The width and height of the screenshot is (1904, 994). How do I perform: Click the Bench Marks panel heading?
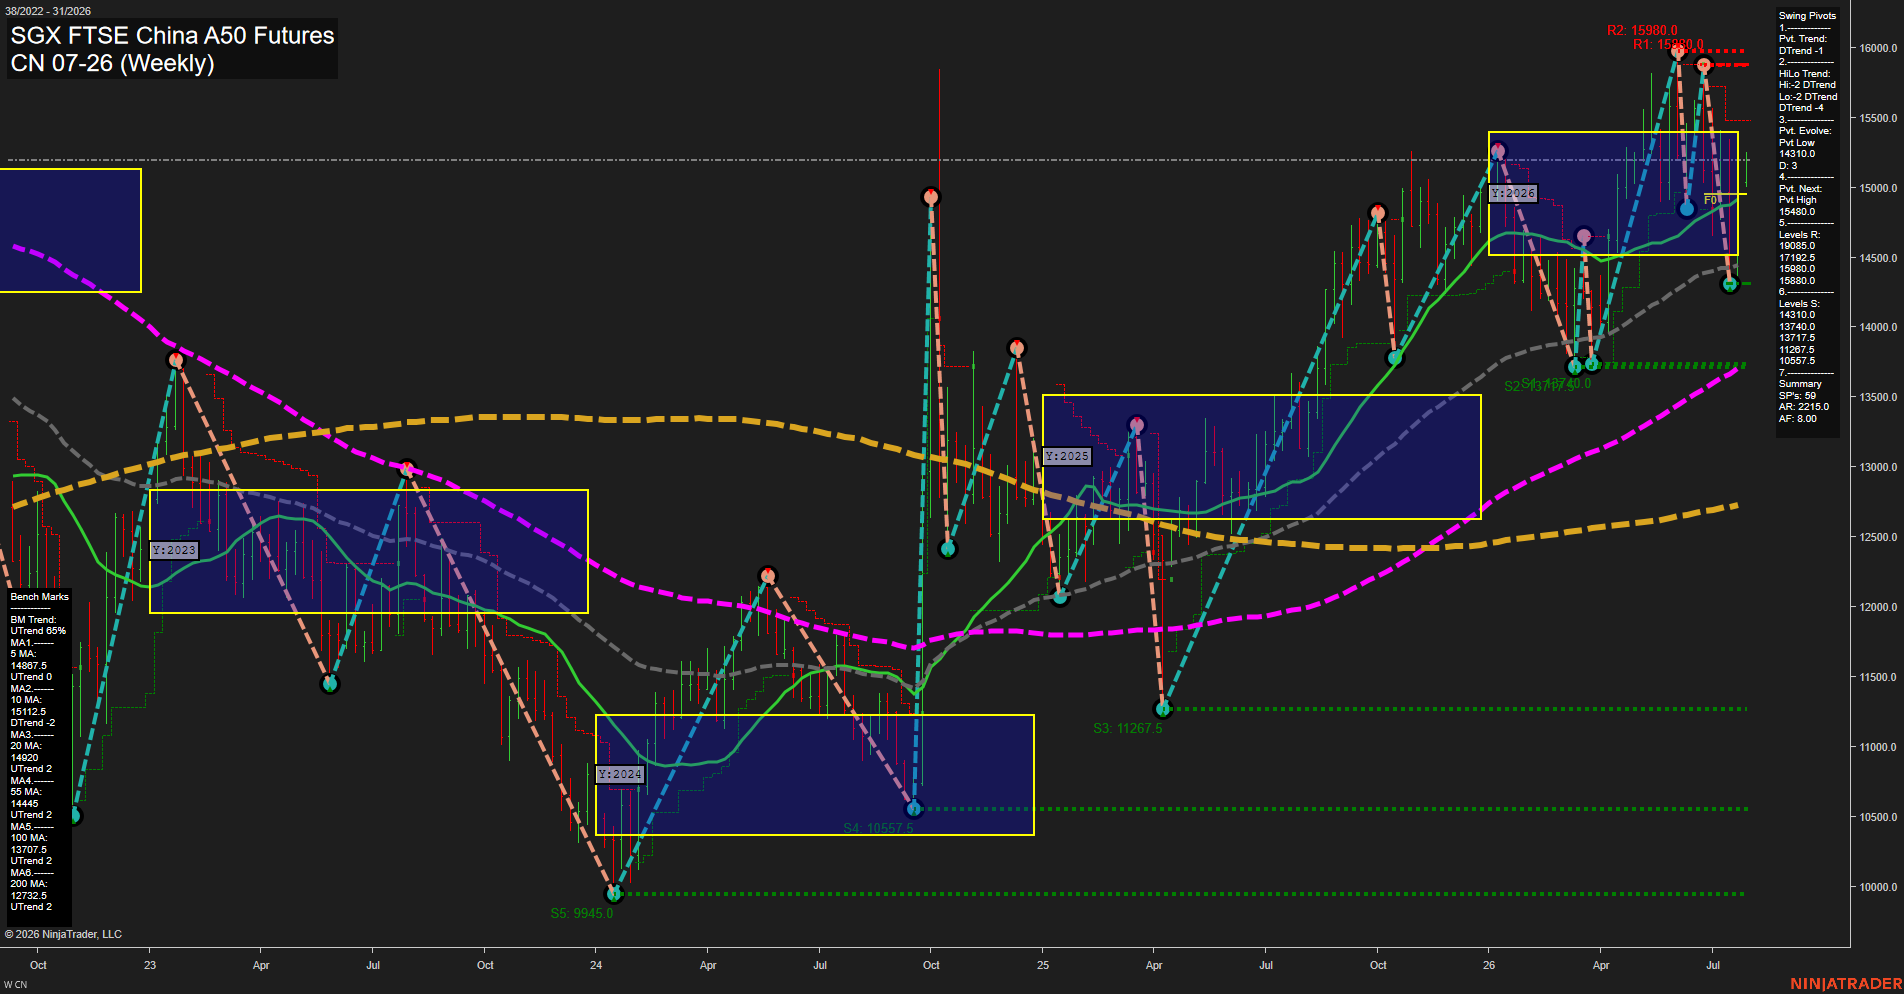40,597
